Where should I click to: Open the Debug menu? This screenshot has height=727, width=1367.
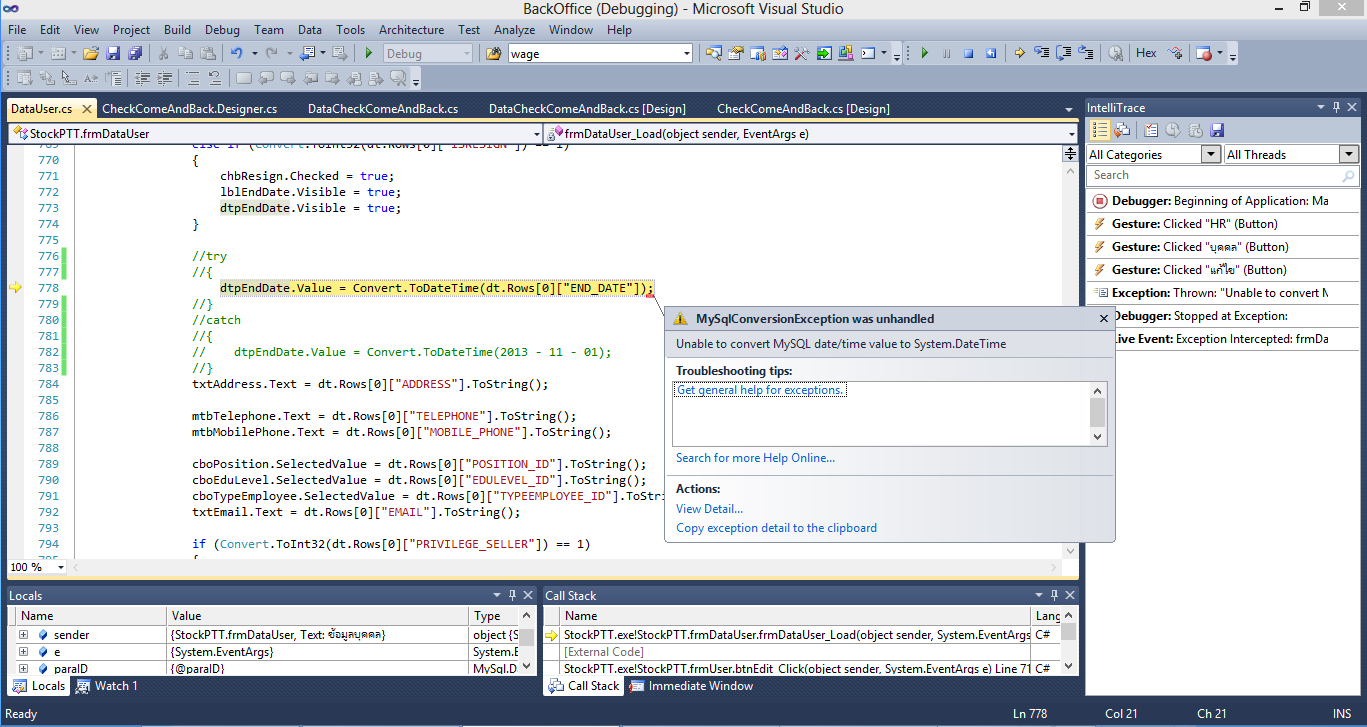(222, 30)
